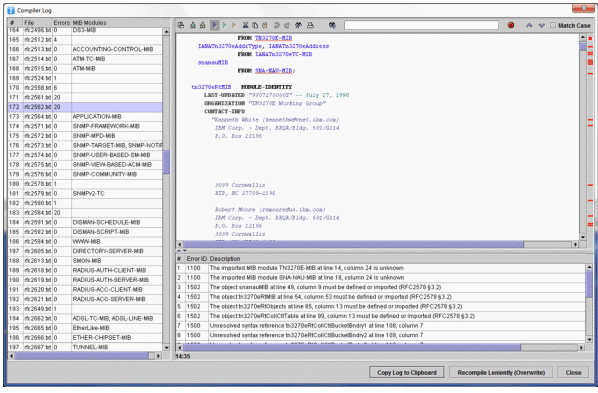Click the search text field in the toolbar
Viewport: 598px width, 393px height.
[421, 25]
